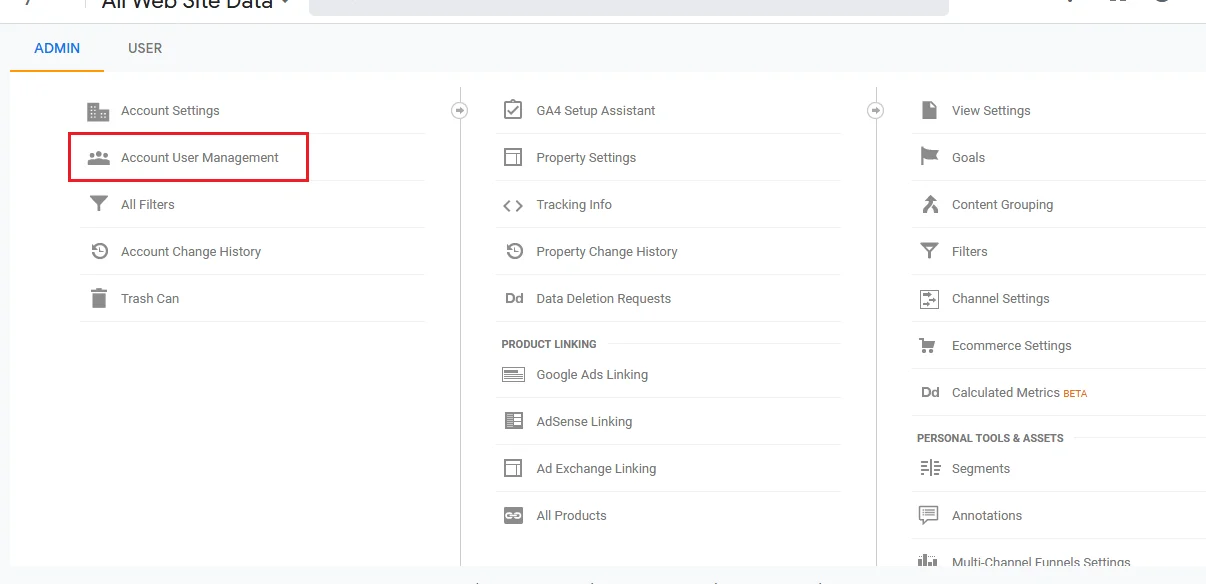Click the Property Change History clock icon
The height and width of the screenshot is (584, 1206).
click(514, 251)
